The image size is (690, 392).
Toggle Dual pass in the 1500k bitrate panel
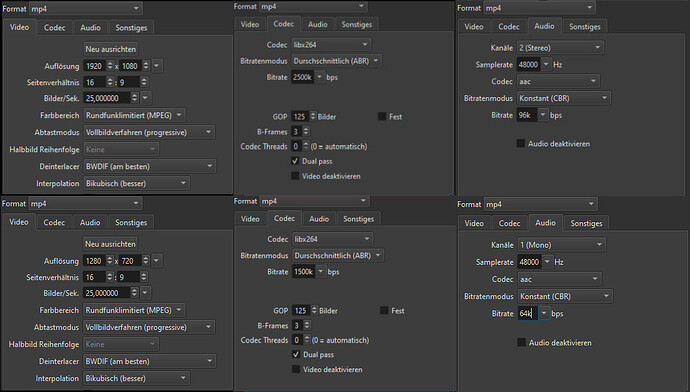click(x=296, y=355)
